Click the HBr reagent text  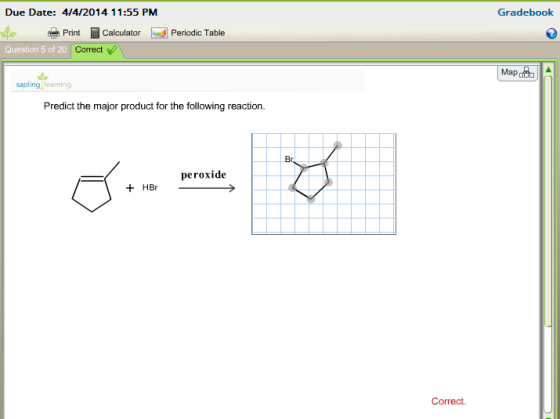pyautogui.click(x=150, y=188)
